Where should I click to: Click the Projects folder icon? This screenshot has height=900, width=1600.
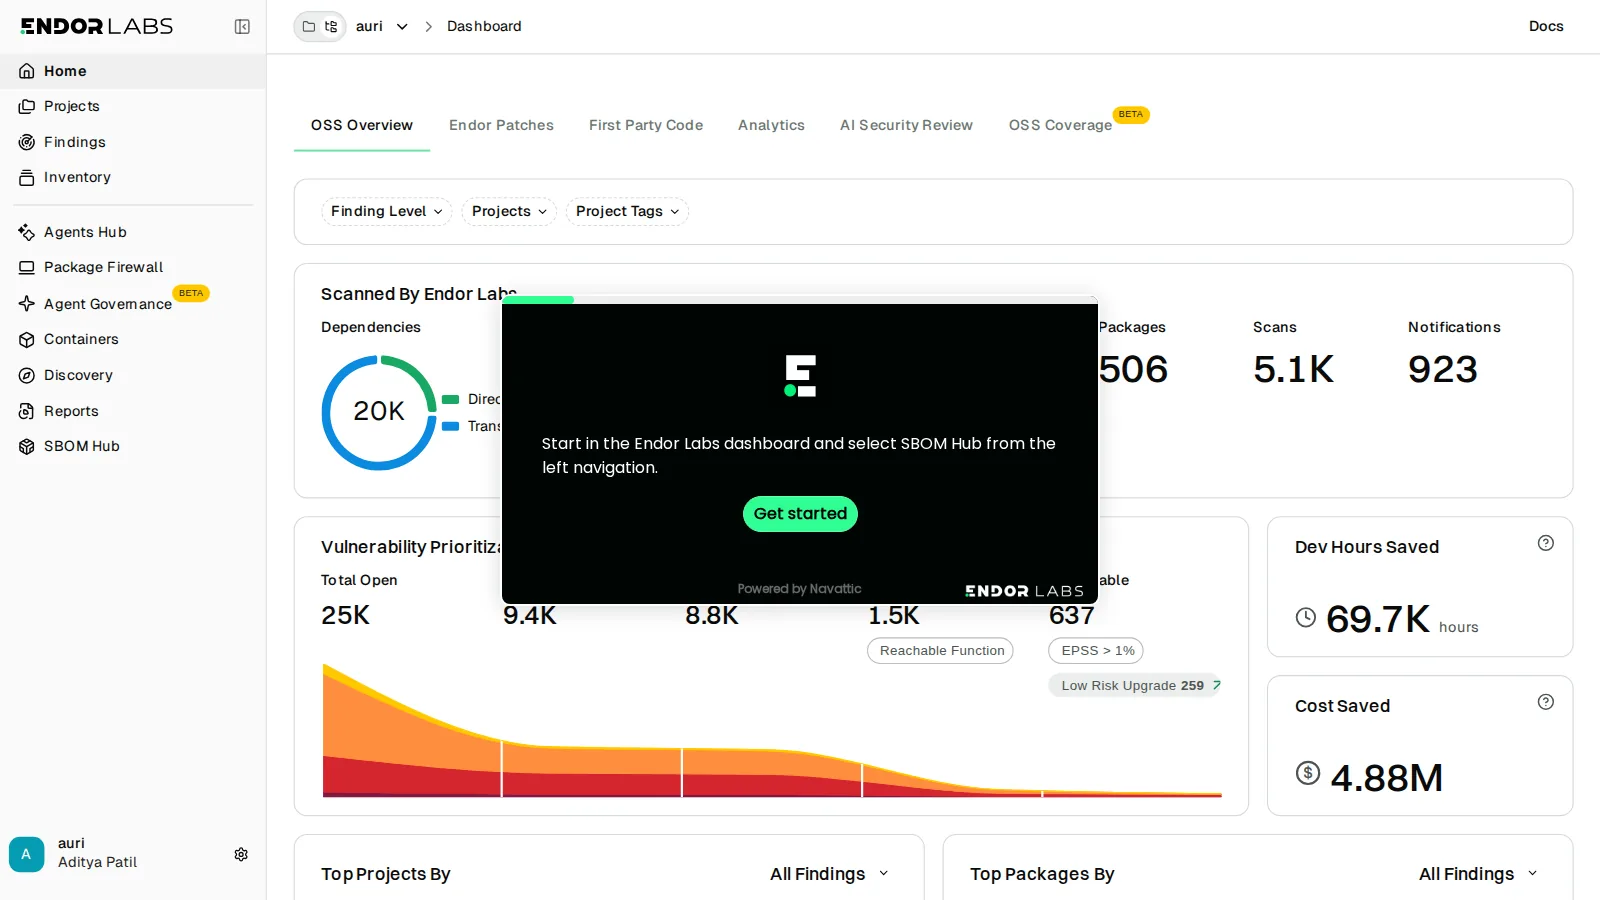tap(27, 106)
